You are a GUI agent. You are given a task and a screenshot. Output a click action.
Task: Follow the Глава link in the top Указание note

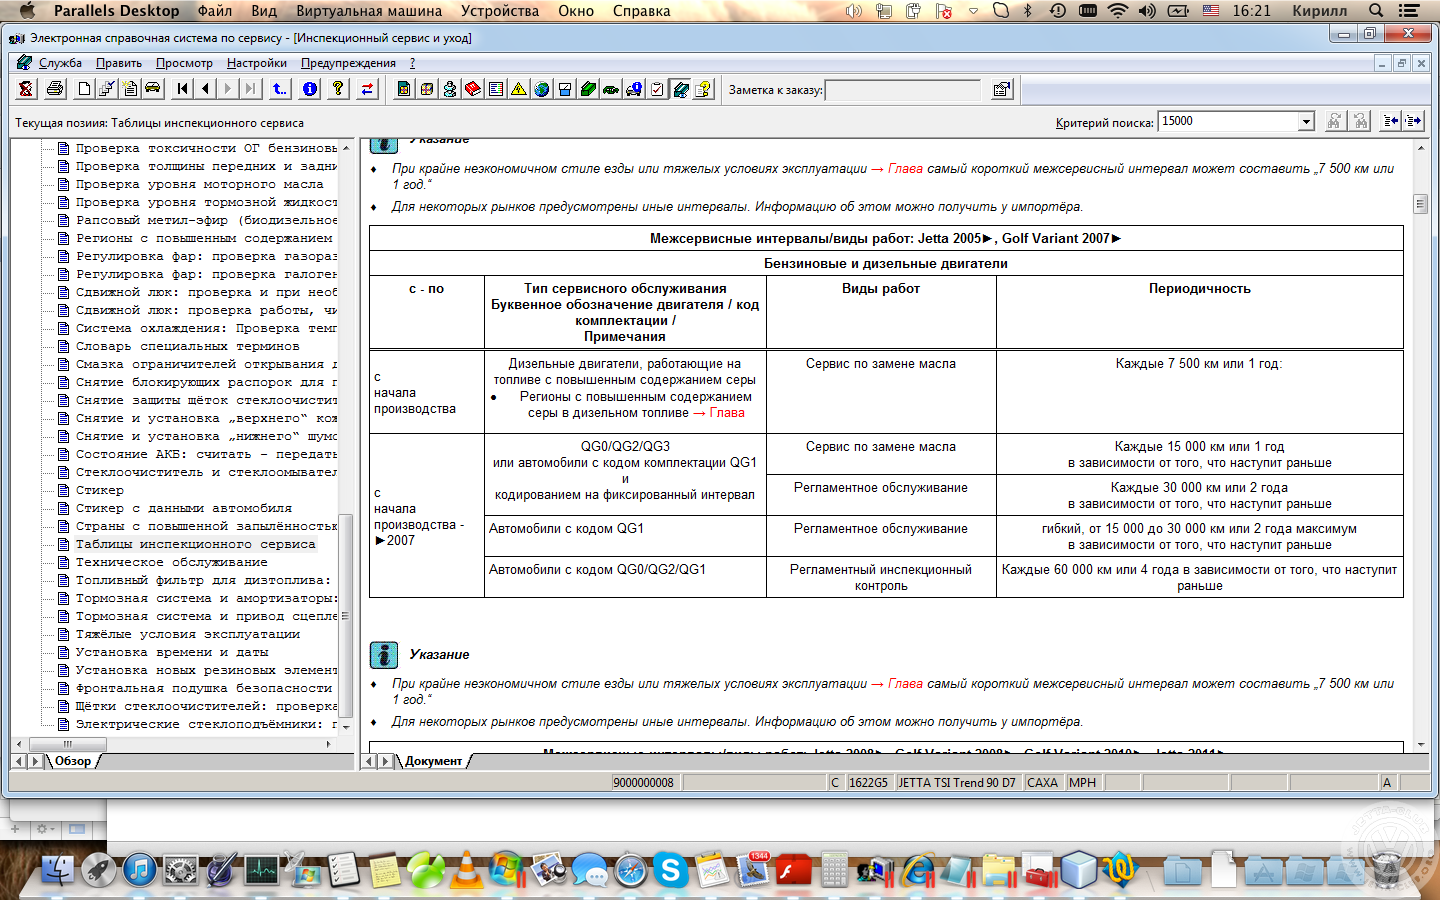[x=905, y=169]
